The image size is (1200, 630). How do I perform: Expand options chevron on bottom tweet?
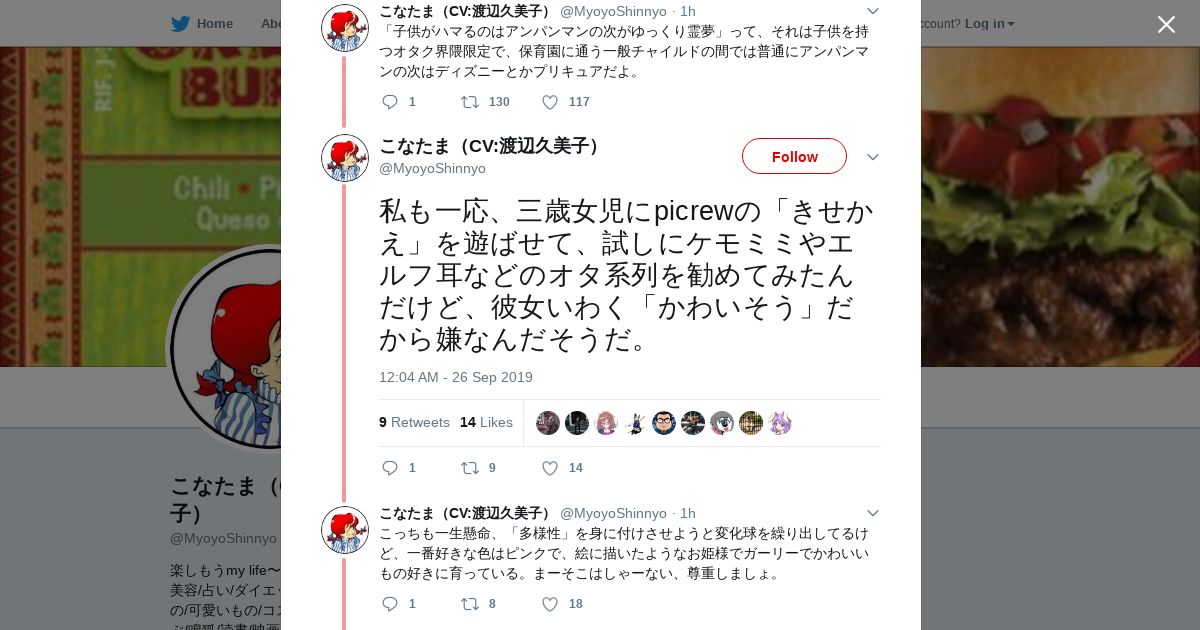tap(872, 513)
